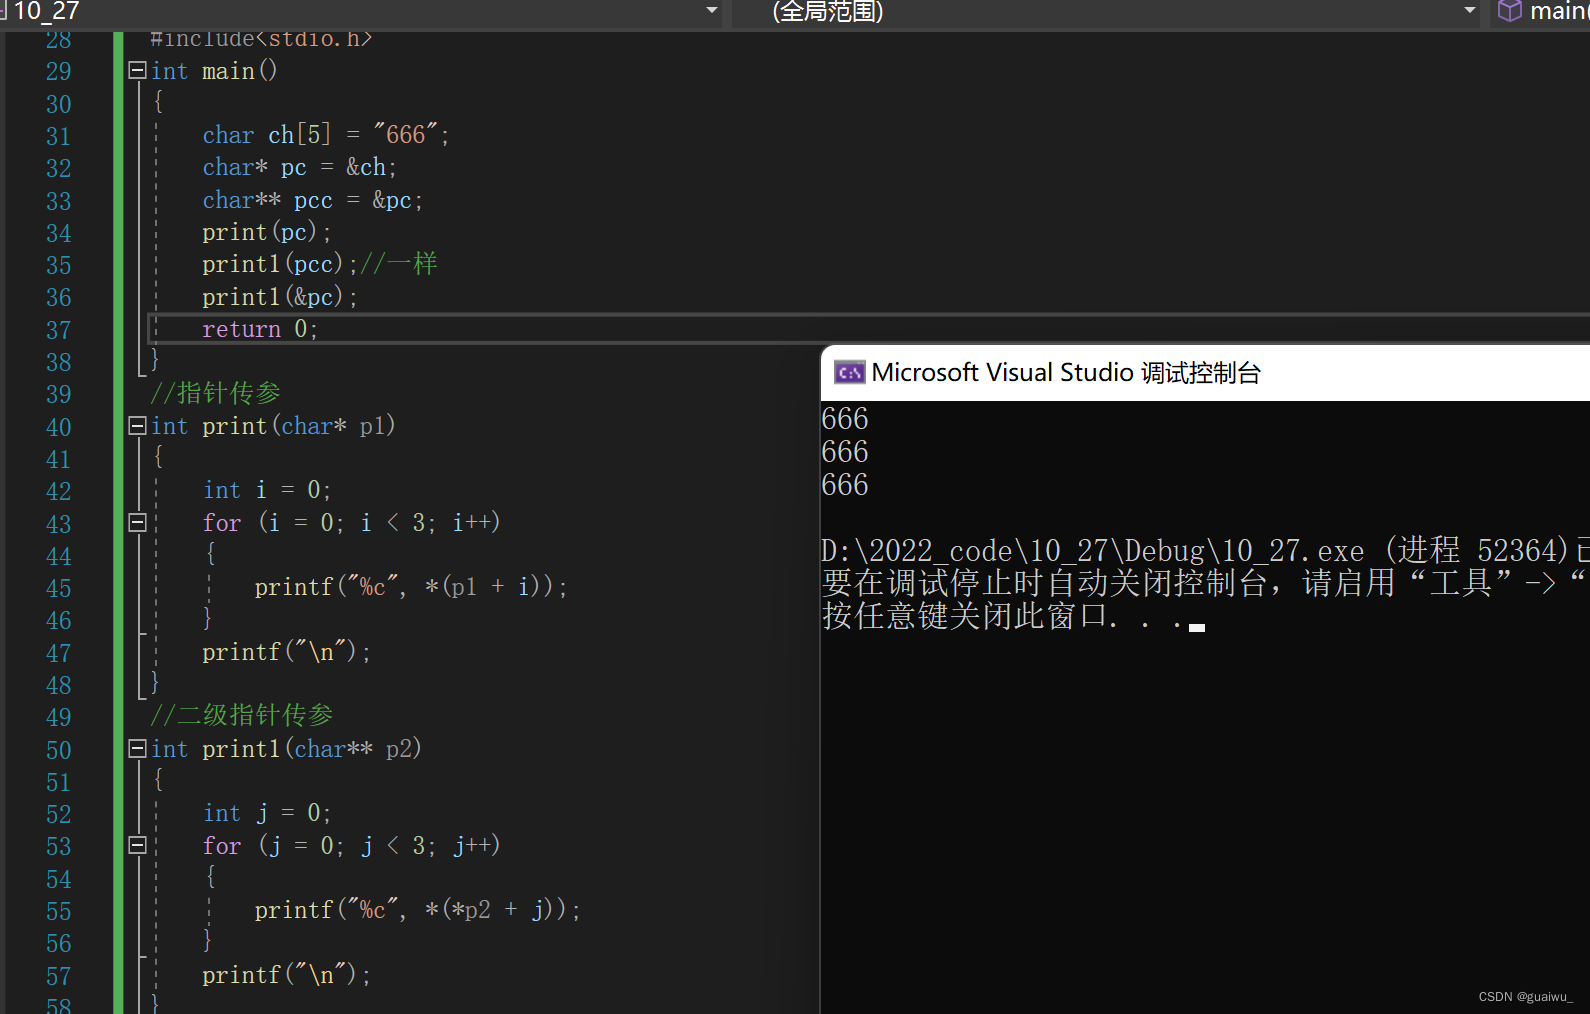
Task: Click the print1(pcc); statement
Action: coord(279,264)
